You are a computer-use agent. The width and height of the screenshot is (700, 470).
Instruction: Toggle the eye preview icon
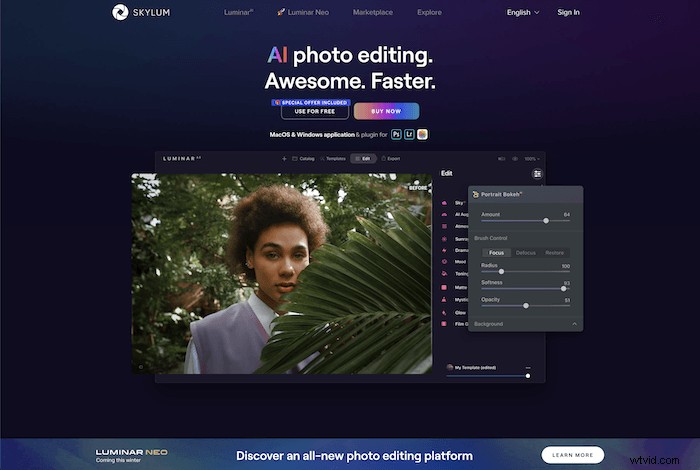tap(515, 158)
